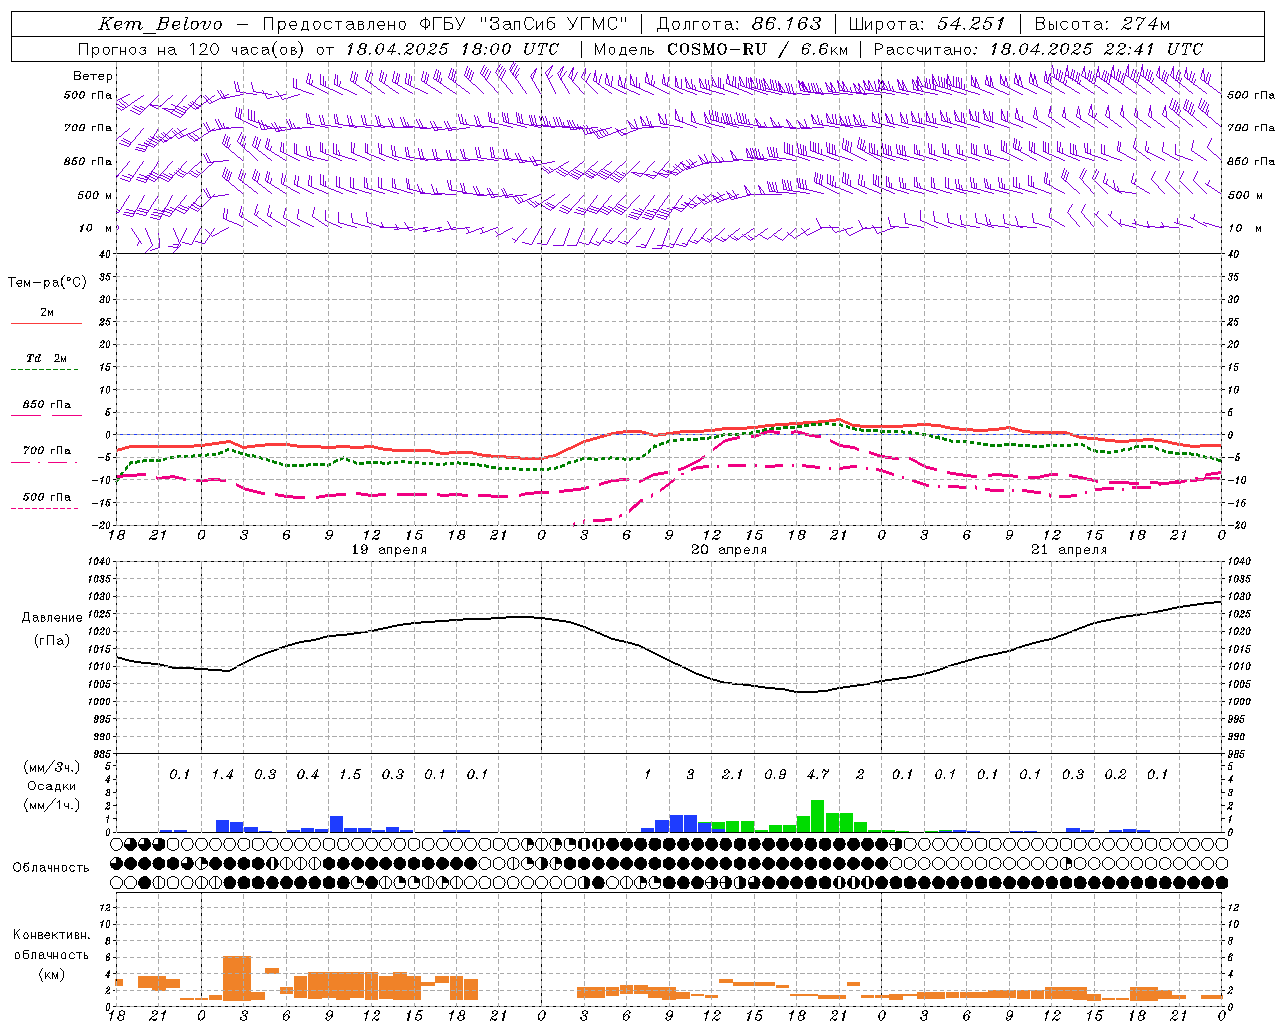The image size is (1280, 1024).
Task: Click the 'Td 2м' dew point legend
Action: click(46, 358)
